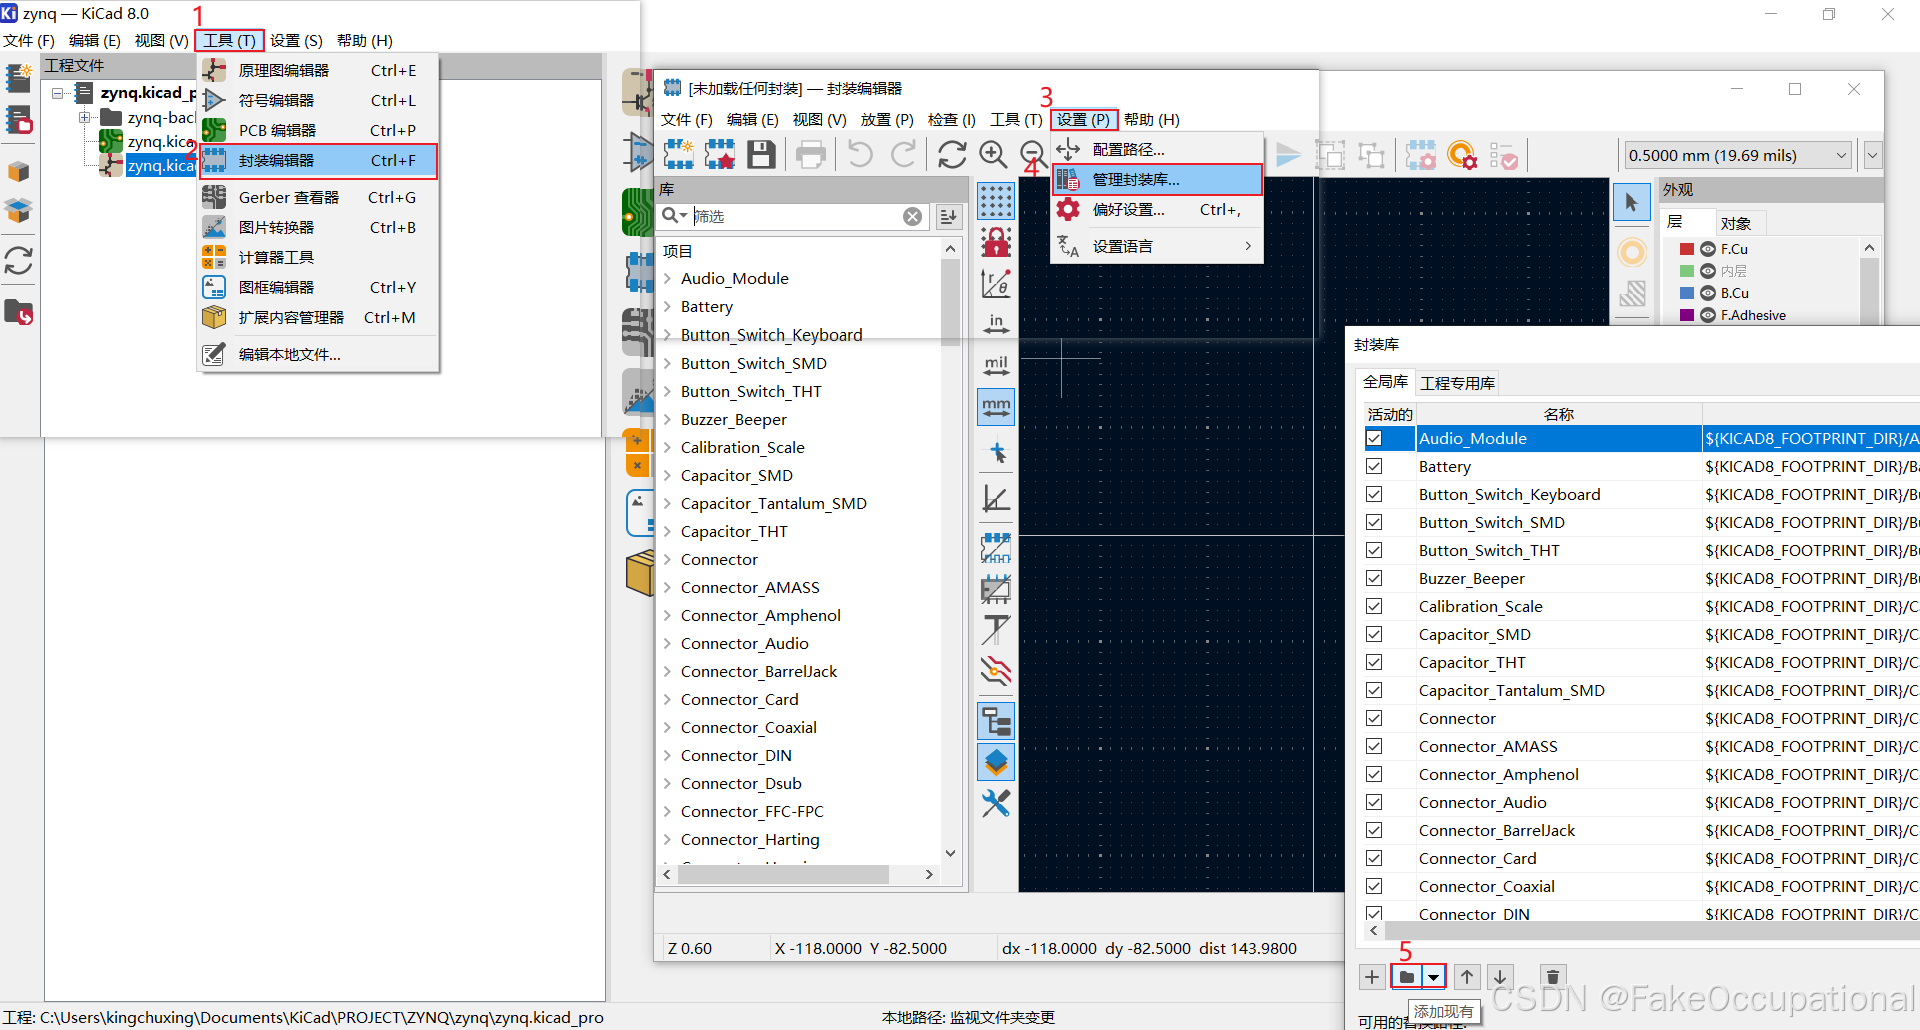
Task: Click the cursor shape toggle icon
Action: click(996, 453)
